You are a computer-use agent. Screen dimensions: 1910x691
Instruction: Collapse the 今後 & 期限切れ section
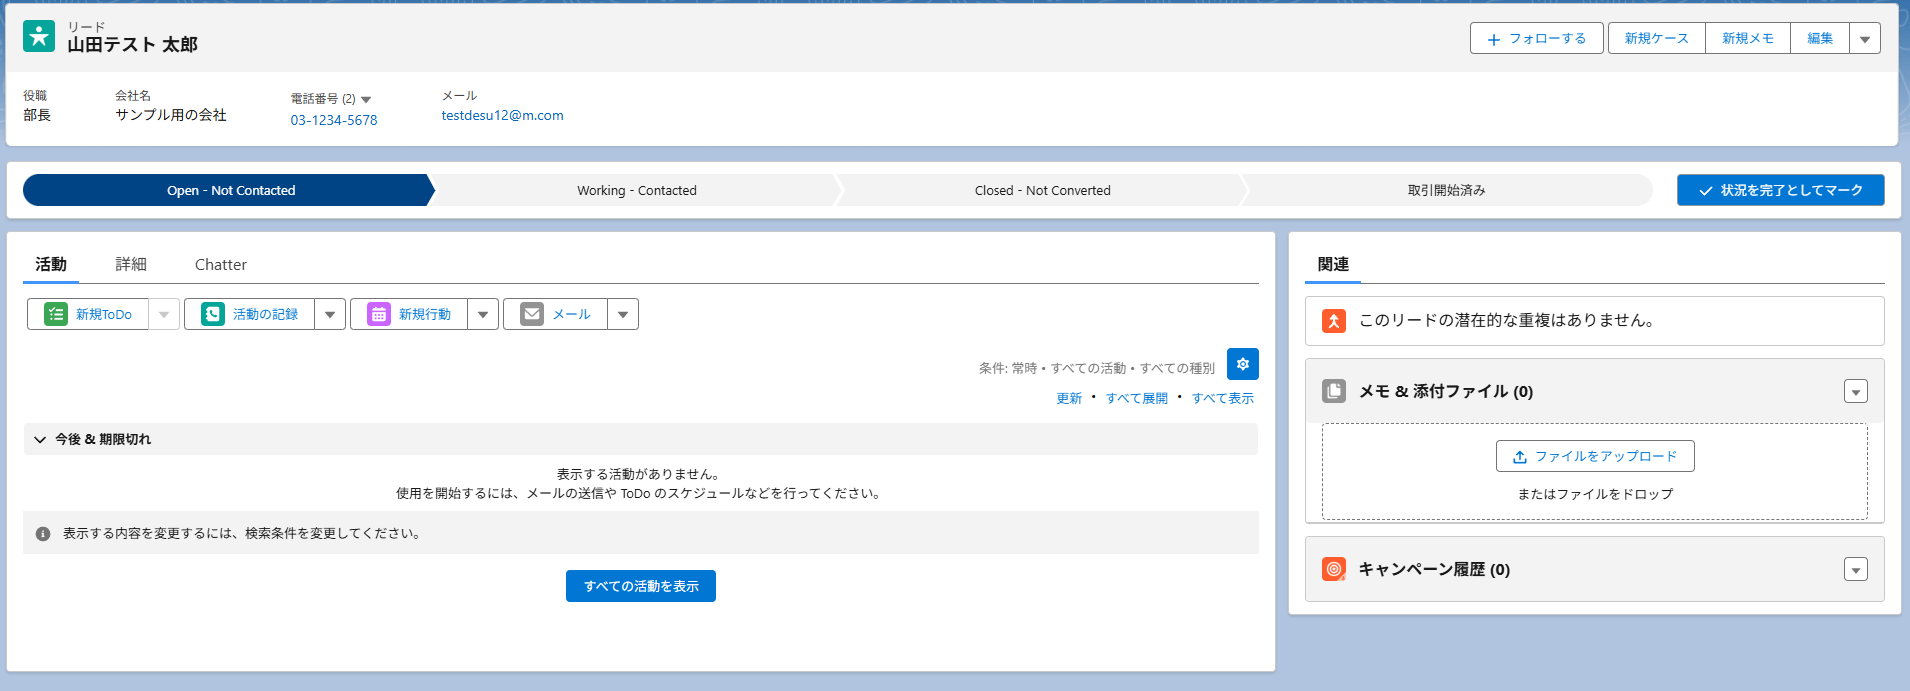click(40, 439)
